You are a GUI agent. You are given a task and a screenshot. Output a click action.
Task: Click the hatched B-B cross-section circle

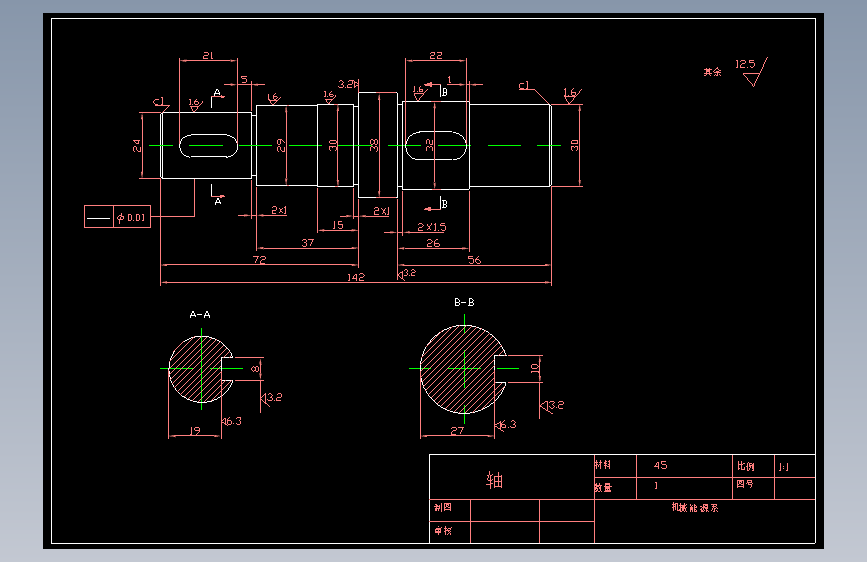(463, 369)
